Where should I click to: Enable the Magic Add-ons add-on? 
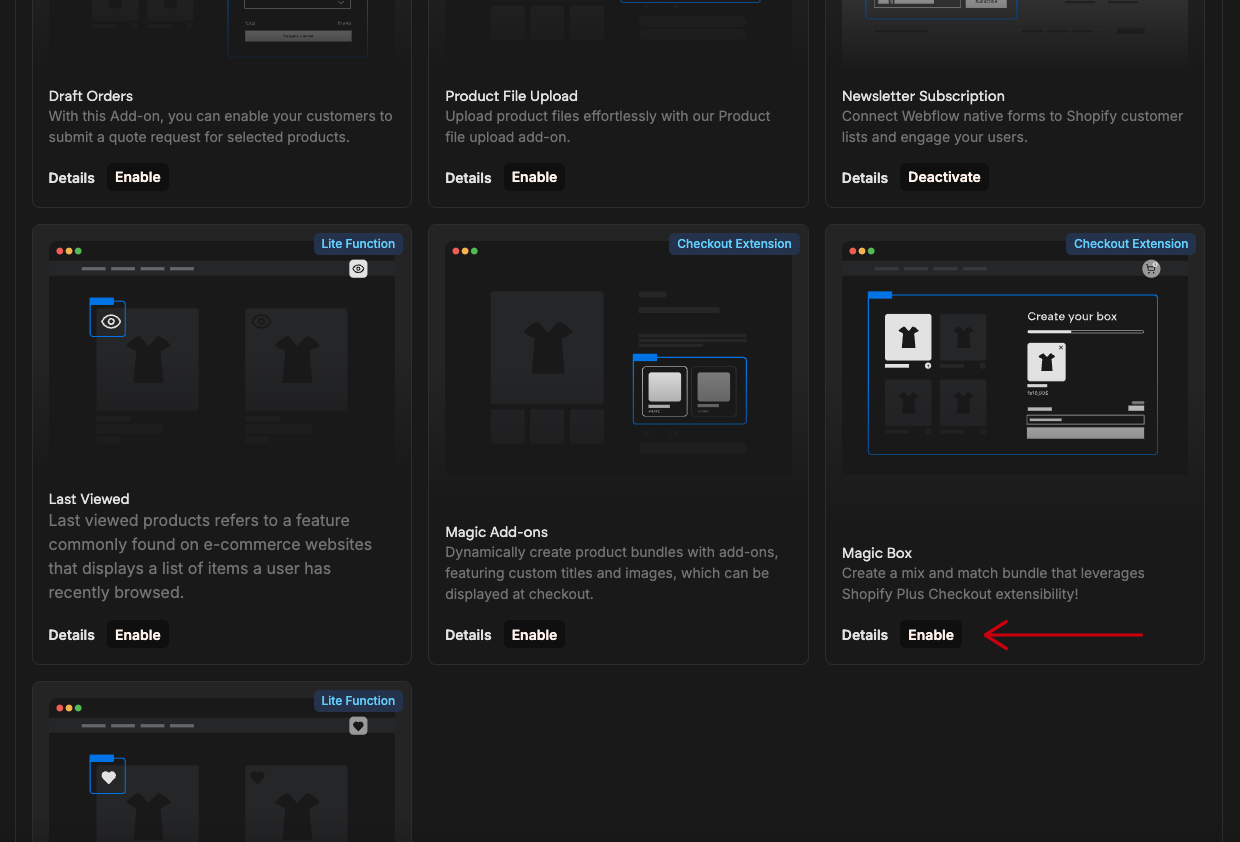click(x=534, y=635)
